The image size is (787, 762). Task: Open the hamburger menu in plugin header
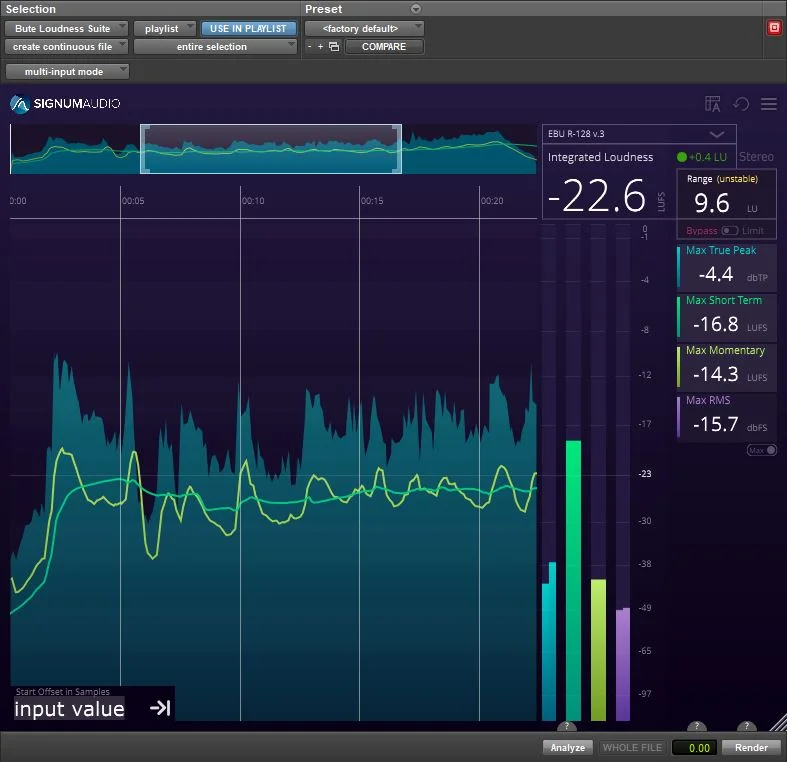pos(768,104)
